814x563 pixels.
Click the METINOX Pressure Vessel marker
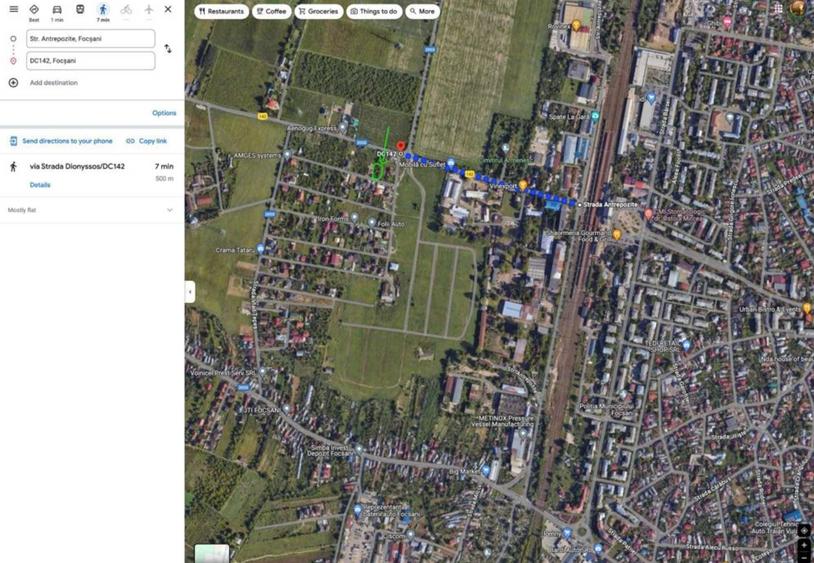pos(523,432)
